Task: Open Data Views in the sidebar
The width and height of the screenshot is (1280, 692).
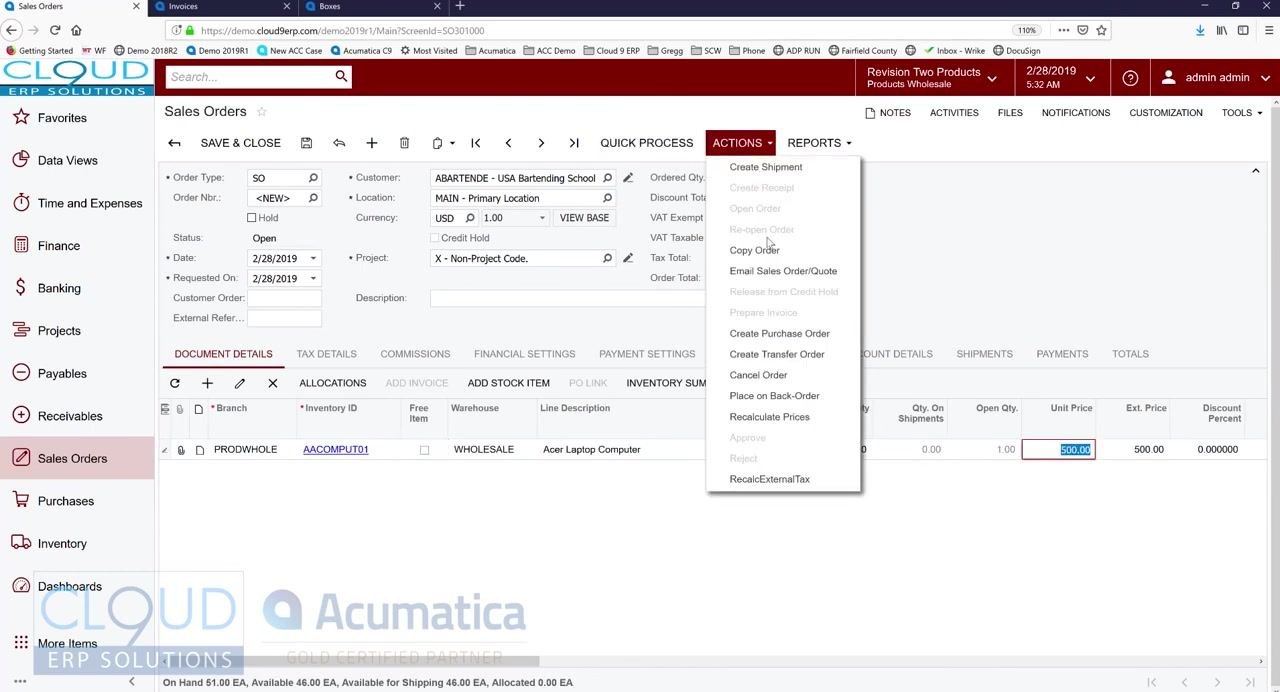Action: pyautogui.click(x=67, y=160)
